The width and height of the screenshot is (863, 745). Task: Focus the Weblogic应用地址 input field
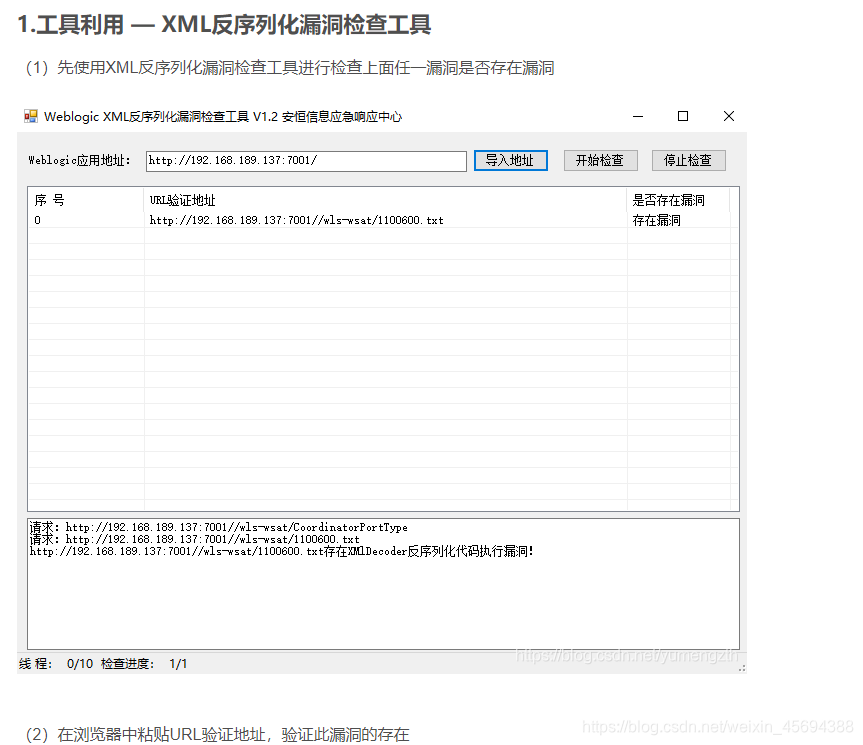pyautogui.click(x=306, y=161)
